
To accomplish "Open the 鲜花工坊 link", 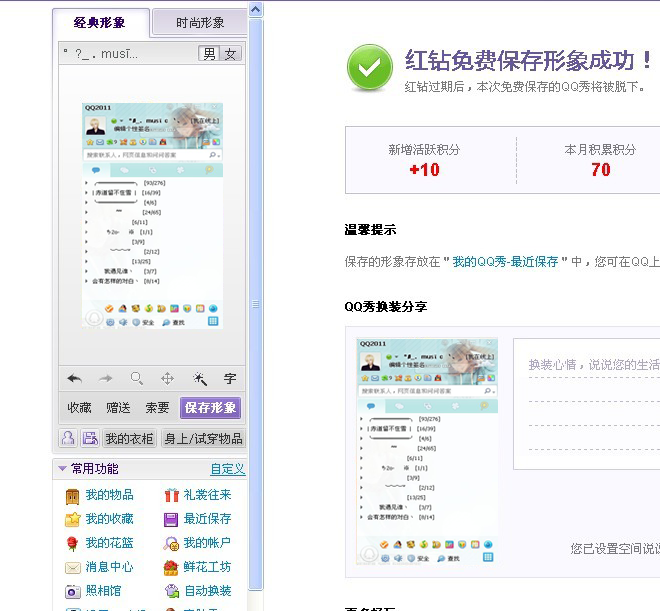I will (x=208, y=567).
